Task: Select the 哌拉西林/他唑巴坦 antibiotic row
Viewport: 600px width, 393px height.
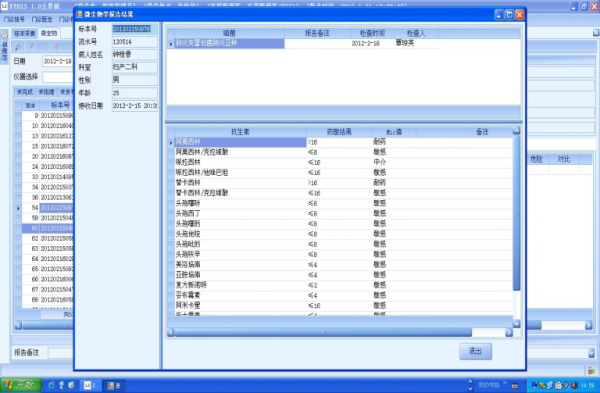Action: click(x=341, y=173)
